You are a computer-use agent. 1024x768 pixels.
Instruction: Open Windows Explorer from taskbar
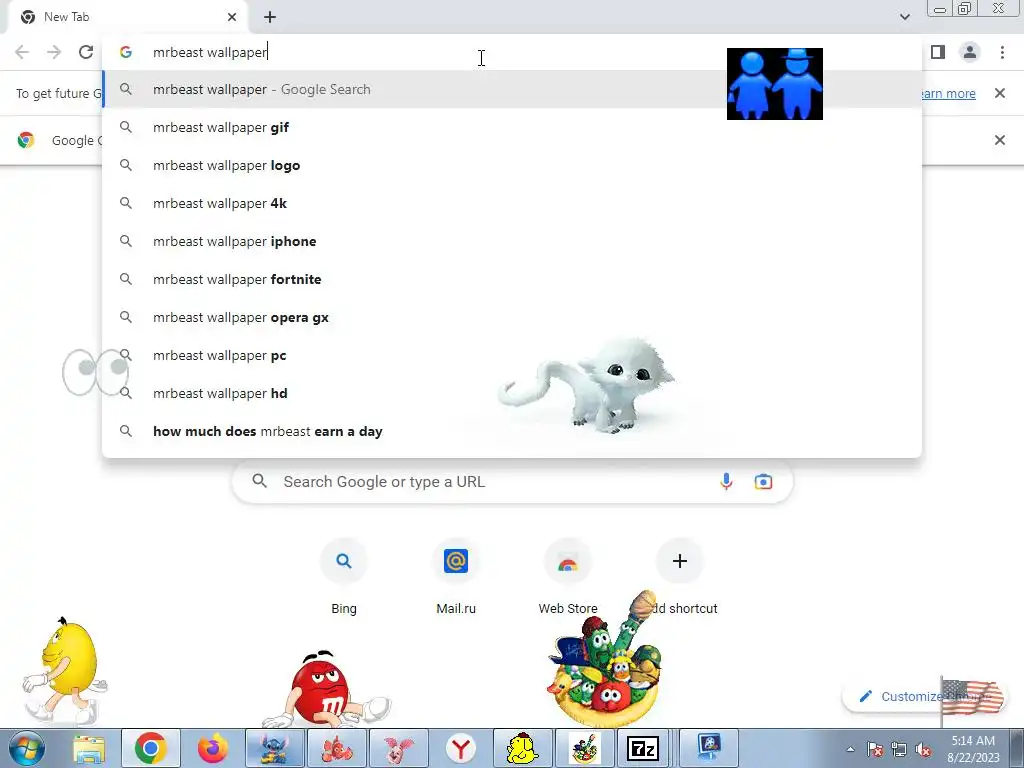89,748
